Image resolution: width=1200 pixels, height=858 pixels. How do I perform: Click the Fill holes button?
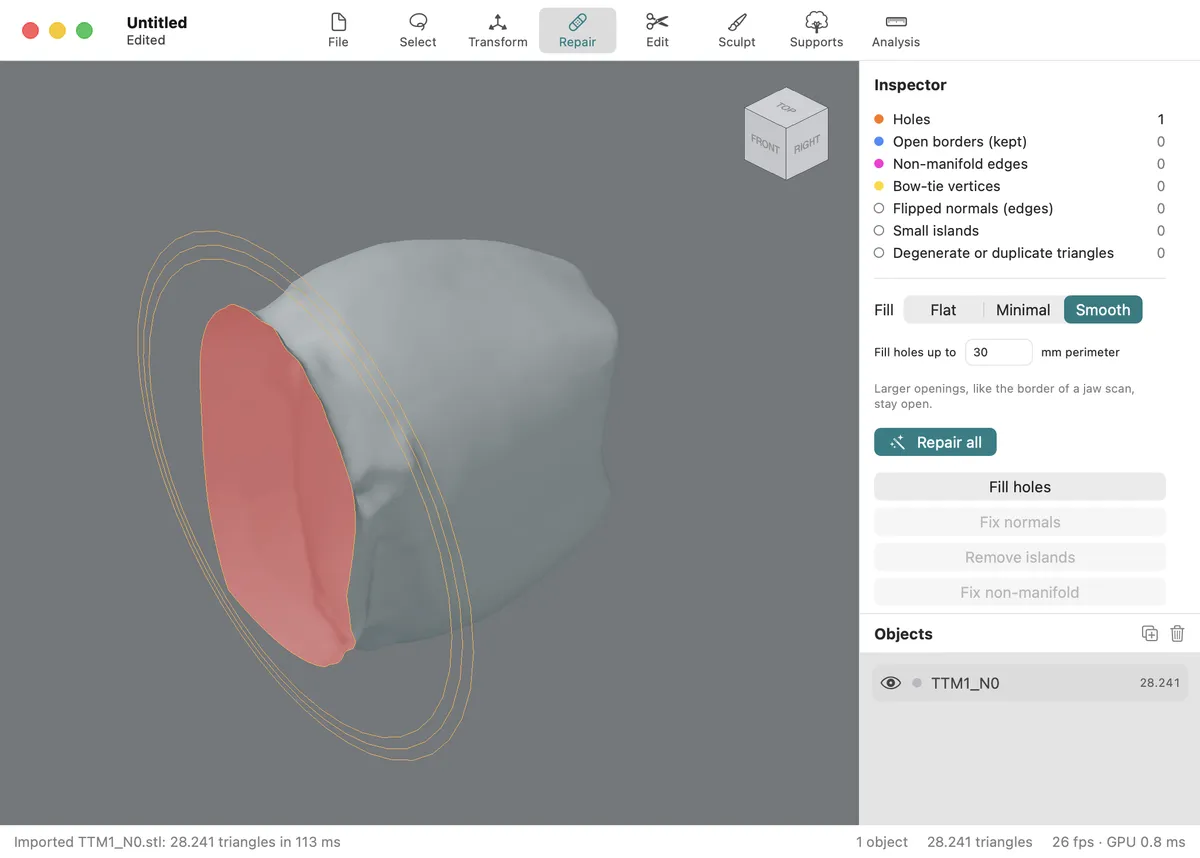coord(1020,487)
